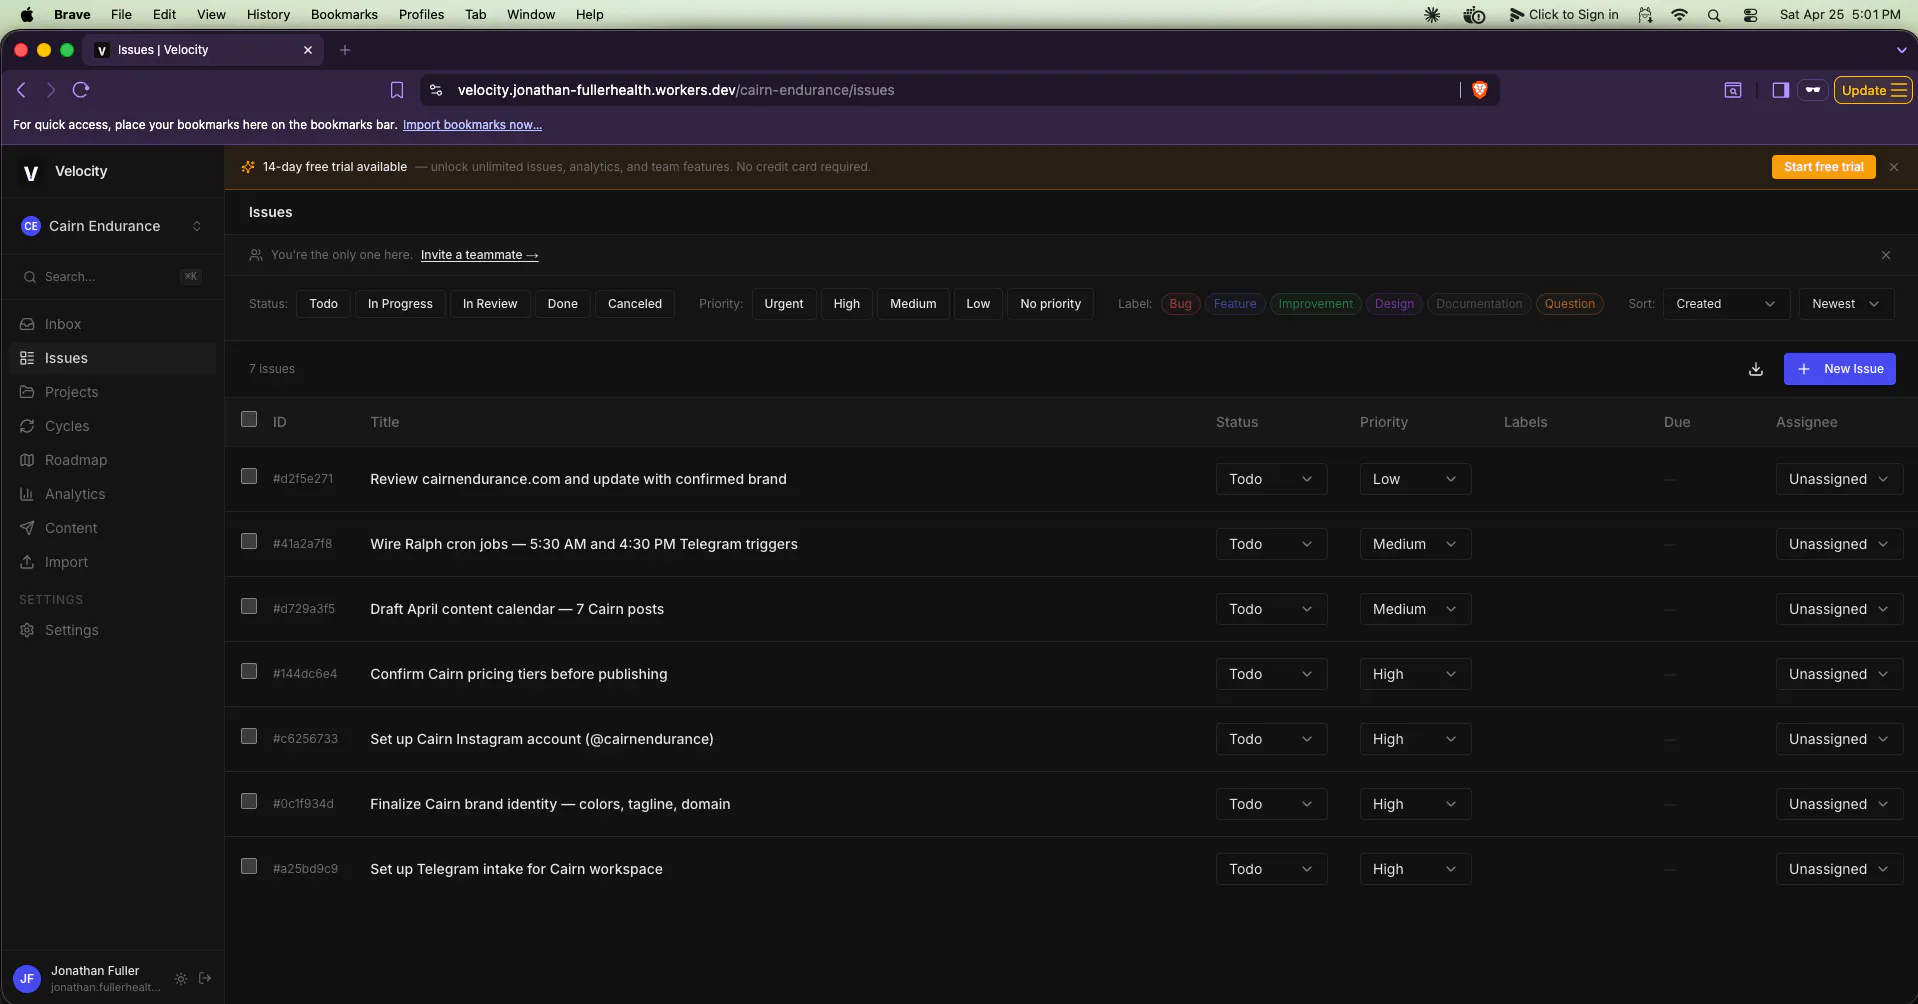Open the View menu
The width and height of the screenshot is (1918, 1004).
pyautogui.click(x=211, y=15)
